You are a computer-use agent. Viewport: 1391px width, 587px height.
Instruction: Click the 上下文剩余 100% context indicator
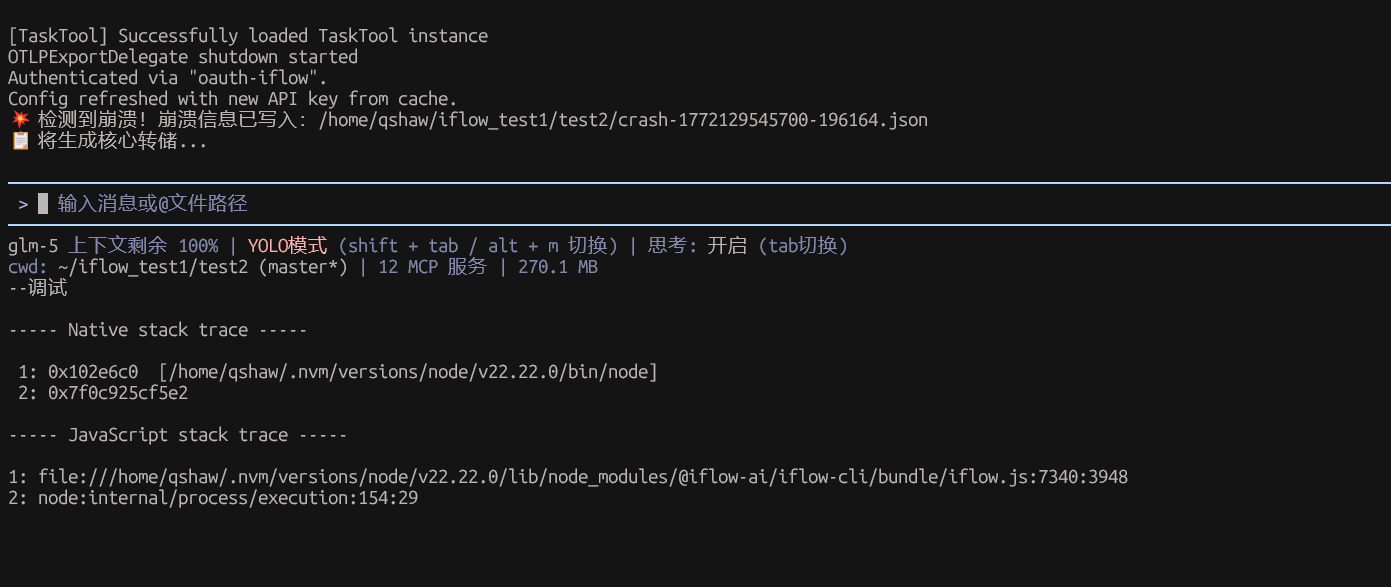[x=143, y=246]
